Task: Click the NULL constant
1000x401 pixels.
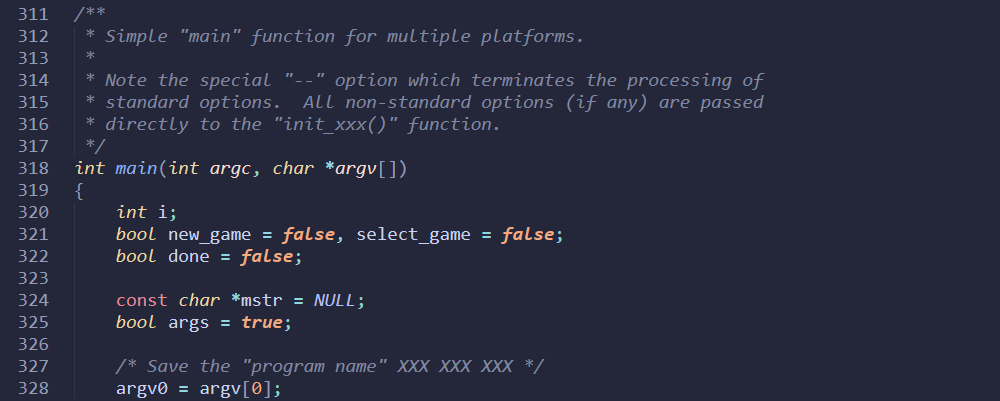Action: (334, 300)
